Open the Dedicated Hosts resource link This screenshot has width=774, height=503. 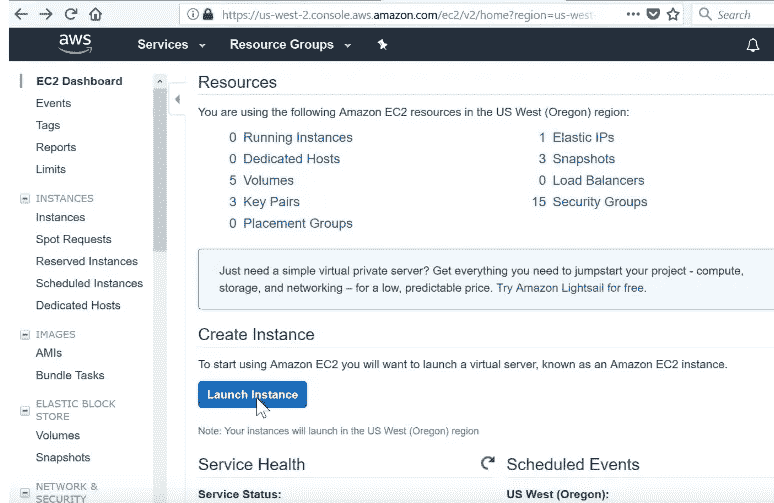(291, 159)
